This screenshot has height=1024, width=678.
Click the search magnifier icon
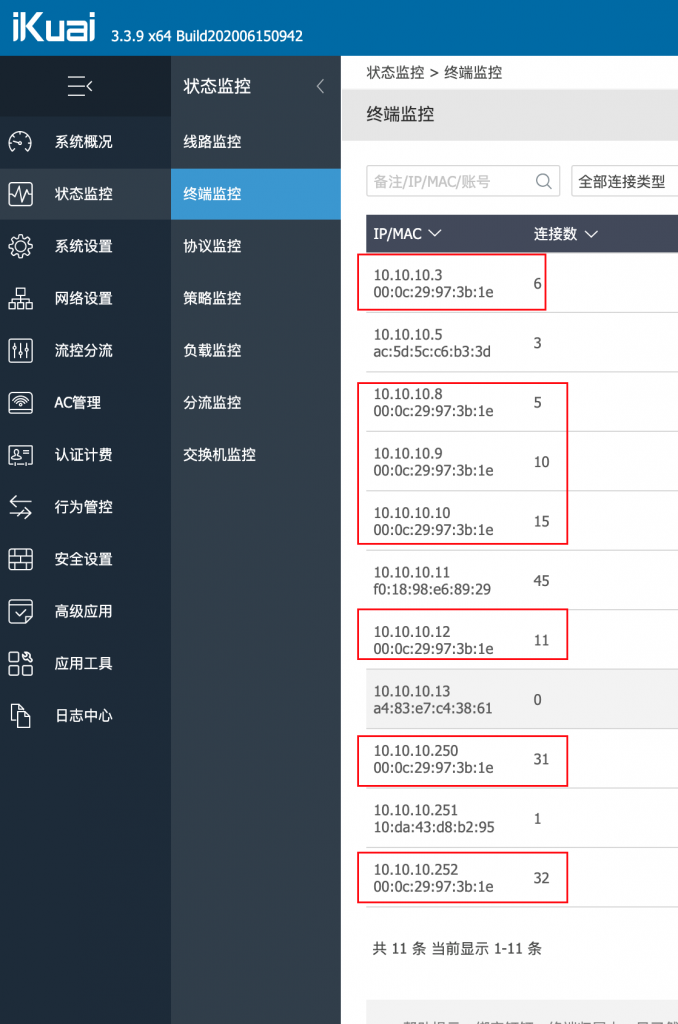(x=543, y=181)
